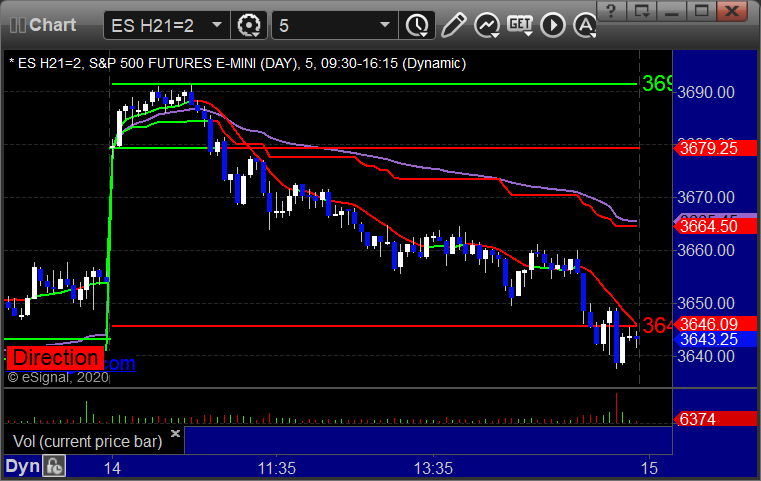Image resolution: width=761 pixels, height=481 pixels.
Task: Click the 3690.00 price axis label
Action: pyautogui.click(x=706, y=92)
